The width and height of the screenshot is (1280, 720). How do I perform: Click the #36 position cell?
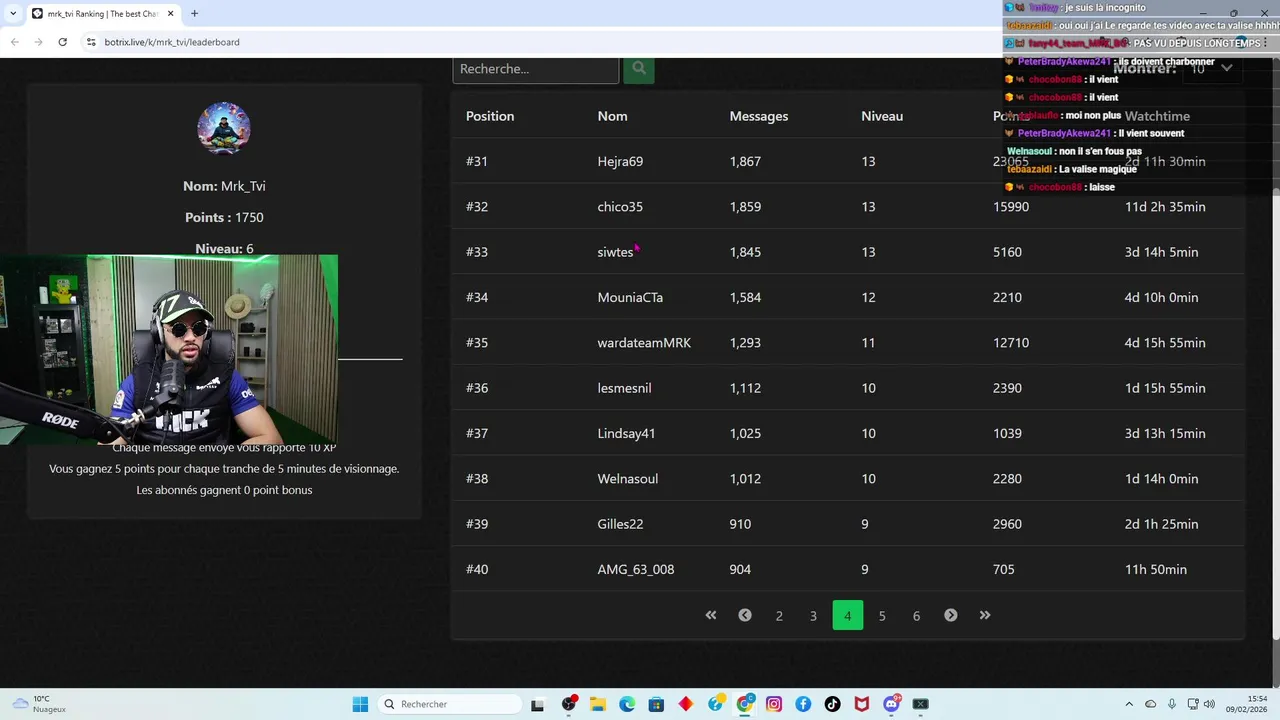pos(477,388)
